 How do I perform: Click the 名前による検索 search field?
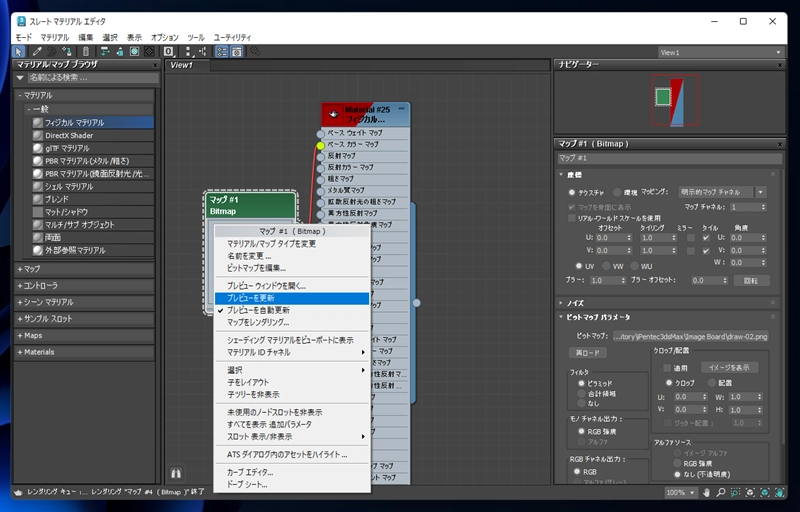pos(93,78)
